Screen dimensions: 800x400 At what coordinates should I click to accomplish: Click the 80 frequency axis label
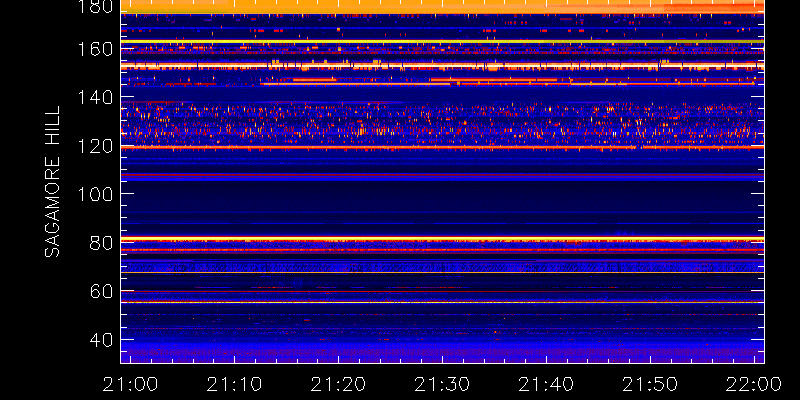click(x=101, y=243)
